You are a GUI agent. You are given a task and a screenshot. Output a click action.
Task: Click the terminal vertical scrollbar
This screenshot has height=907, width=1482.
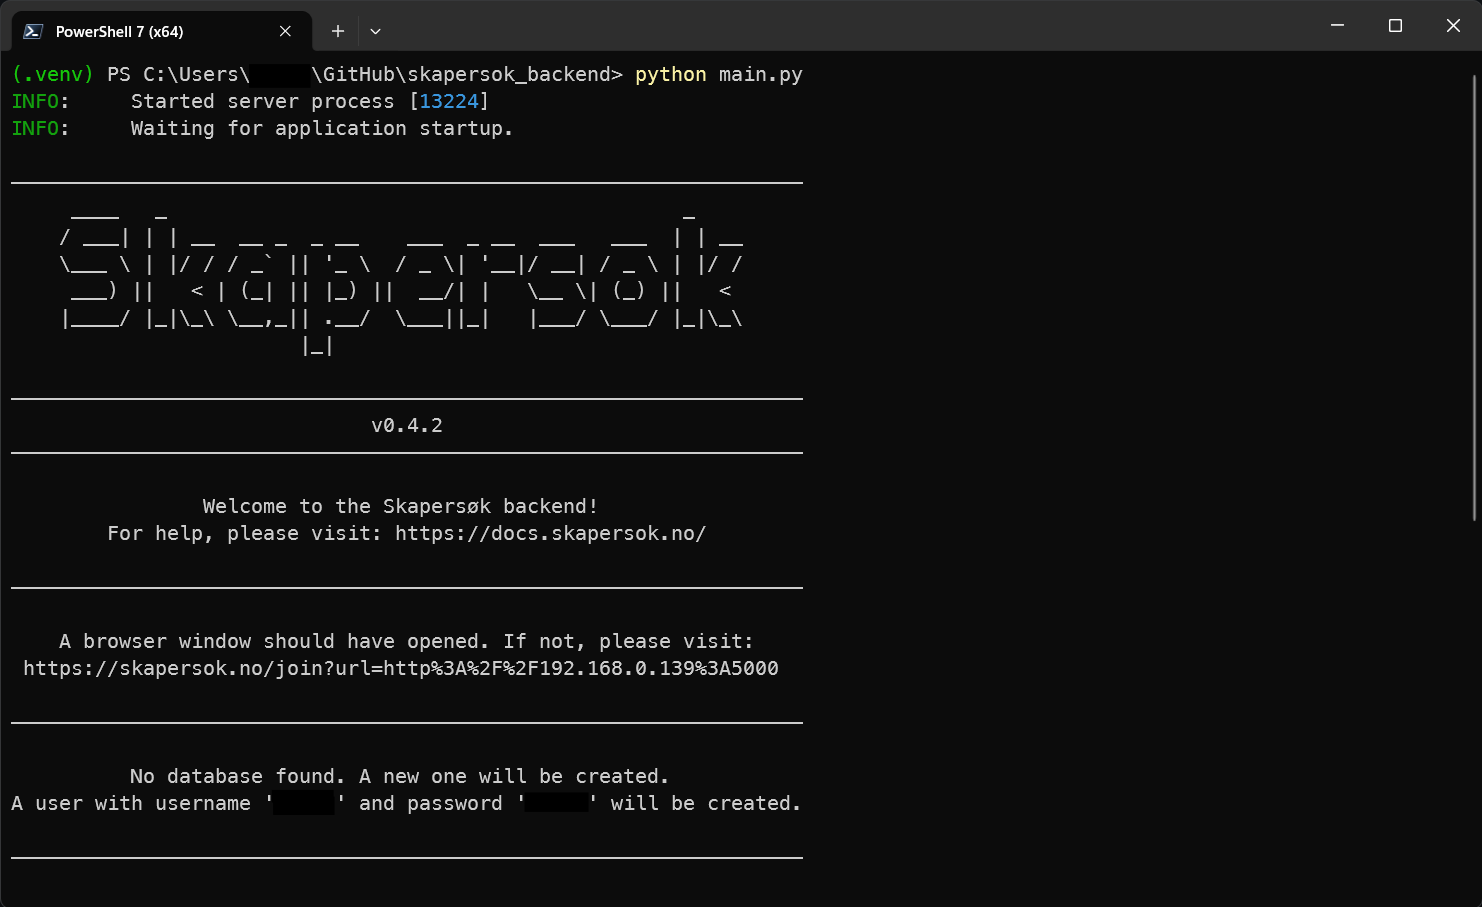pos(1474,297)
